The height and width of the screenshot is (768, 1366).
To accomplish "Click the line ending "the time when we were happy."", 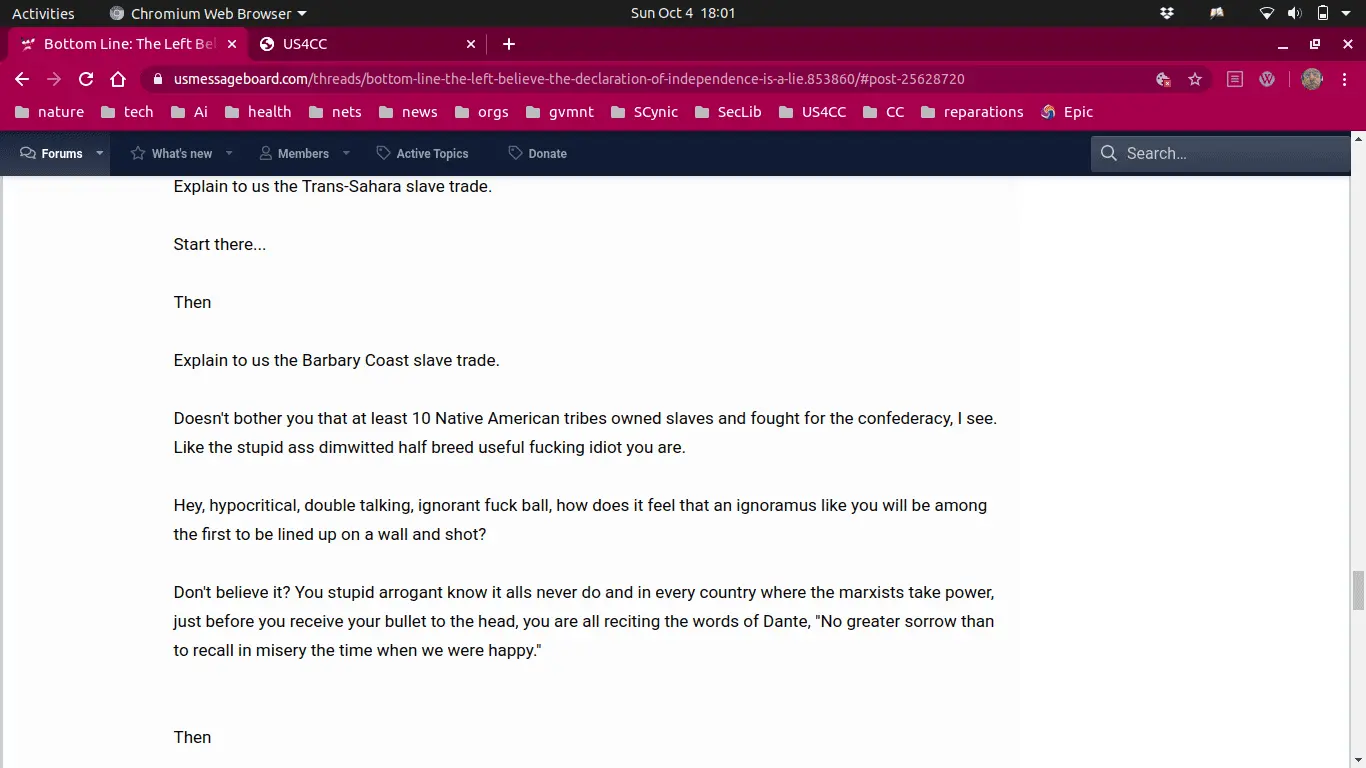I will [x=357, y=650].
